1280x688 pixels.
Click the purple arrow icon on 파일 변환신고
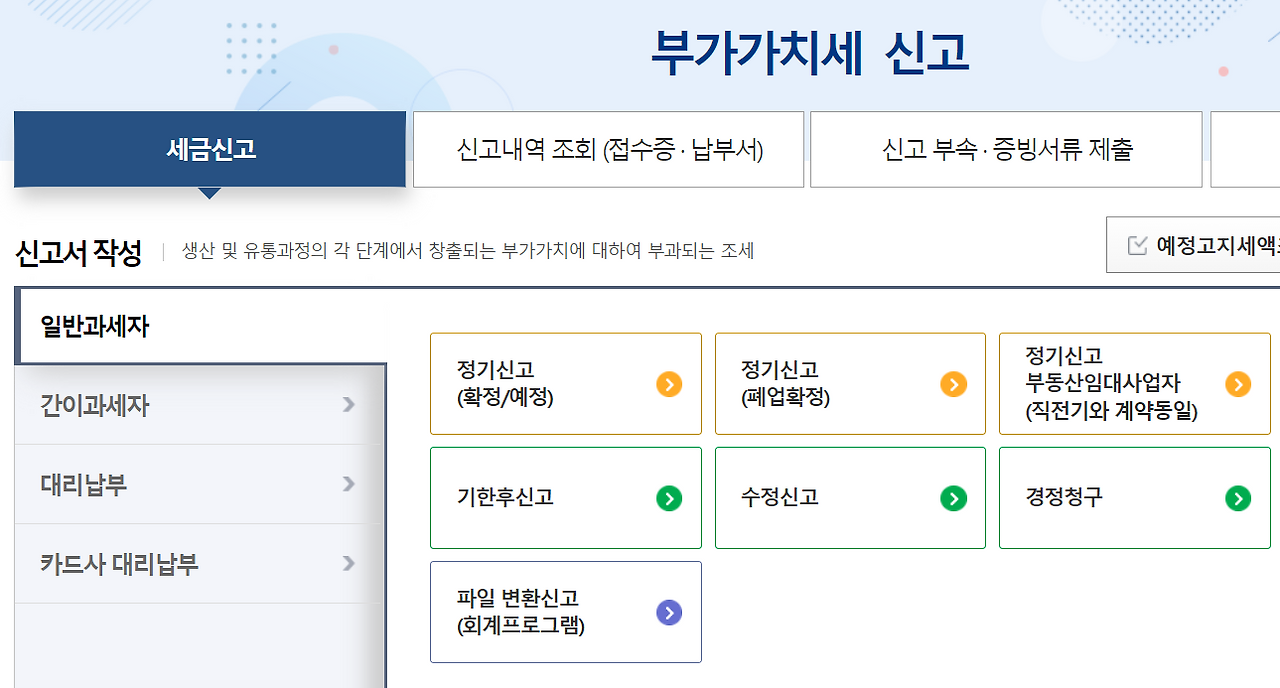coord(669,612)
